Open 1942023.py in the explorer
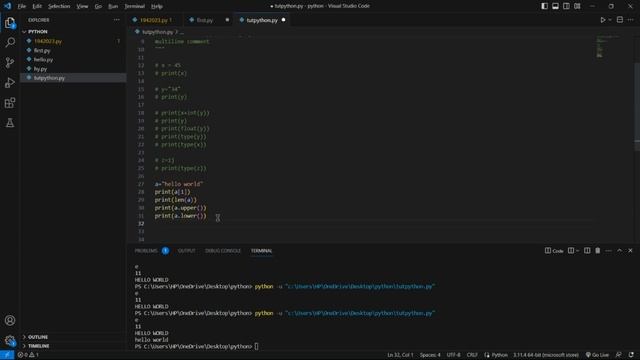 tap(73, 41)
